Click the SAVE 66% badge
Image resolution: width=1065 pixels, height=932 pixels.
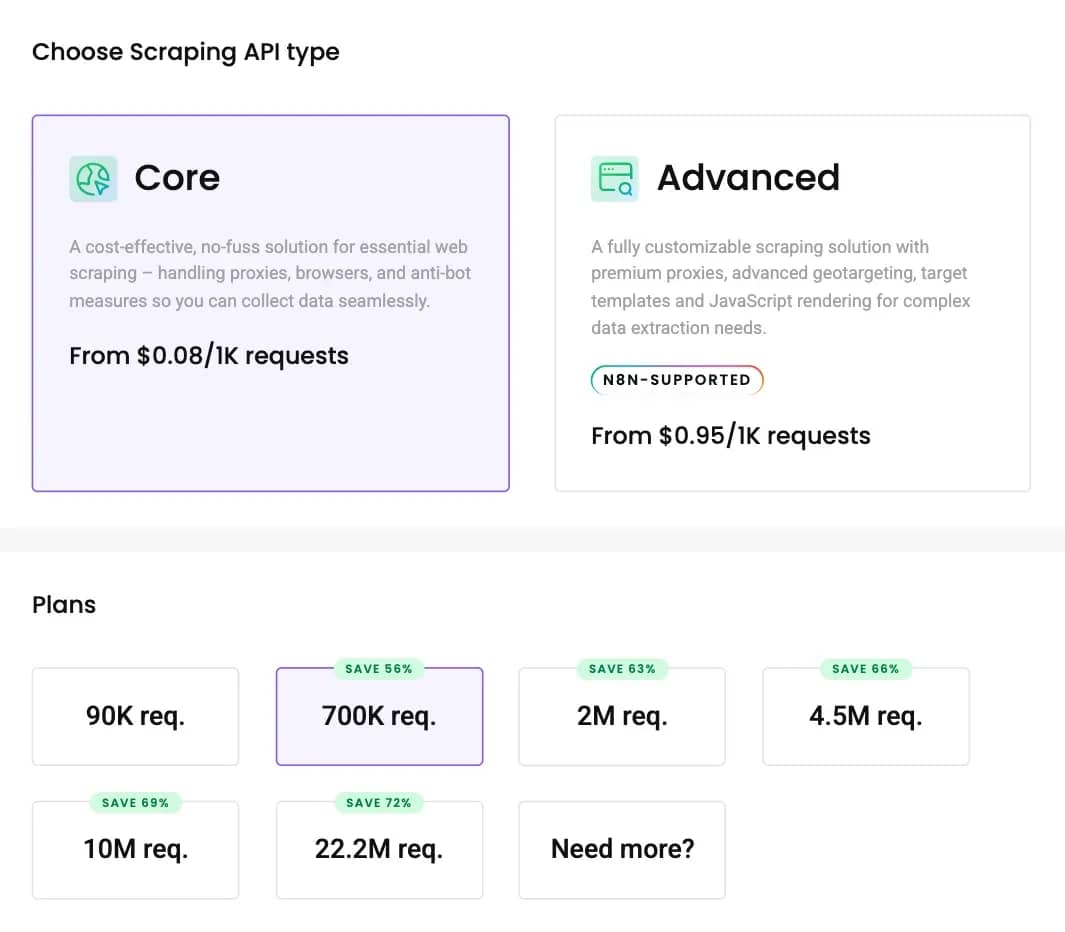point(866,669)
